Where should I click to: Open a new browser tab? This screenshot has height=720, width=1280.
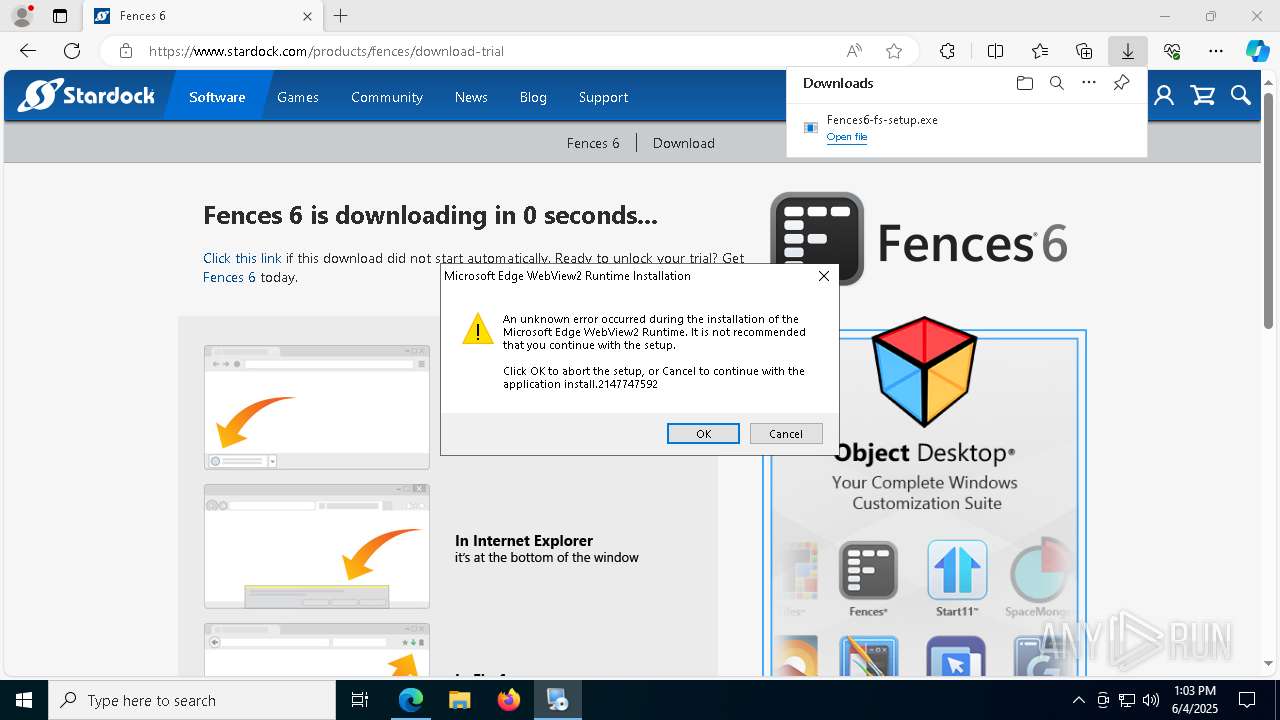click(341, 16)
